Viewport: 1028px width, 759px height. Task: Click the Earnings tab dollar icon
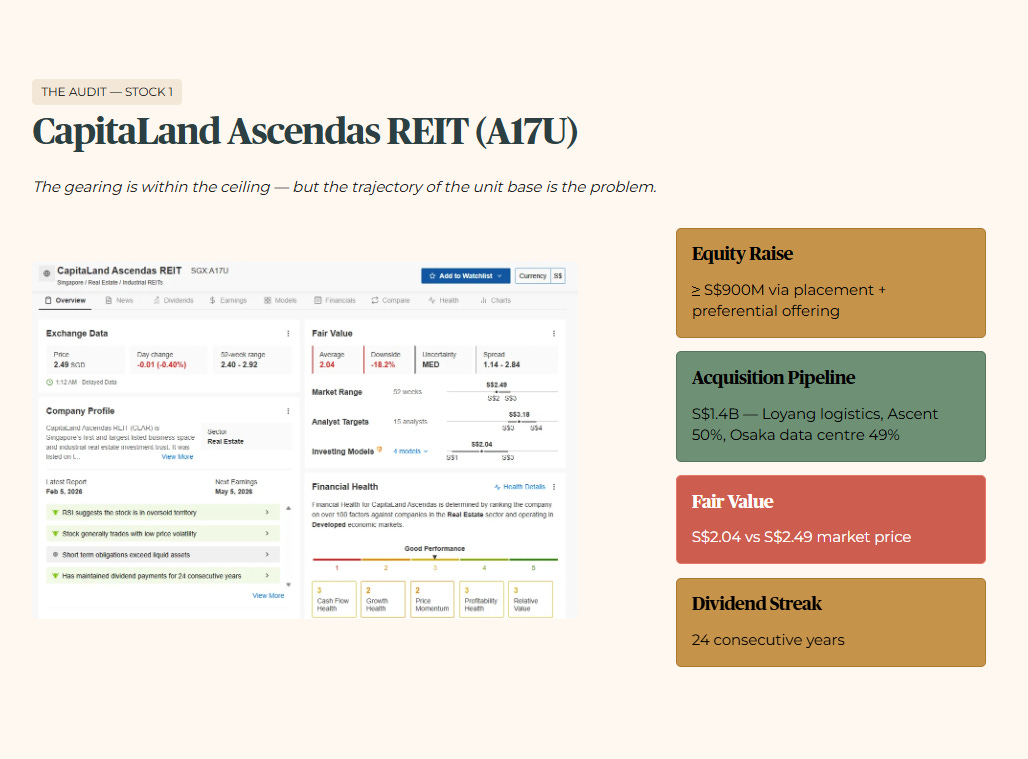tap(212, 300)
